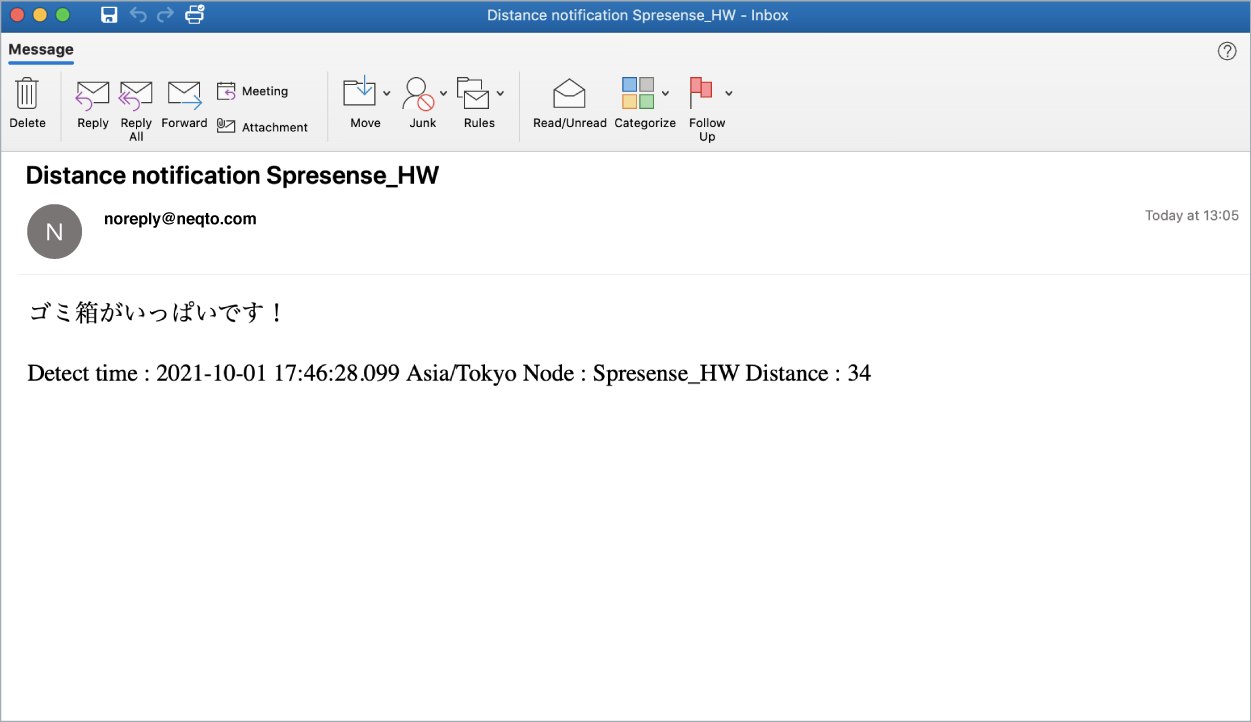Viewport: 1251px width, 722px height.
Task: Select the sender address noreply@neqto.com
Action: [180, 218]
